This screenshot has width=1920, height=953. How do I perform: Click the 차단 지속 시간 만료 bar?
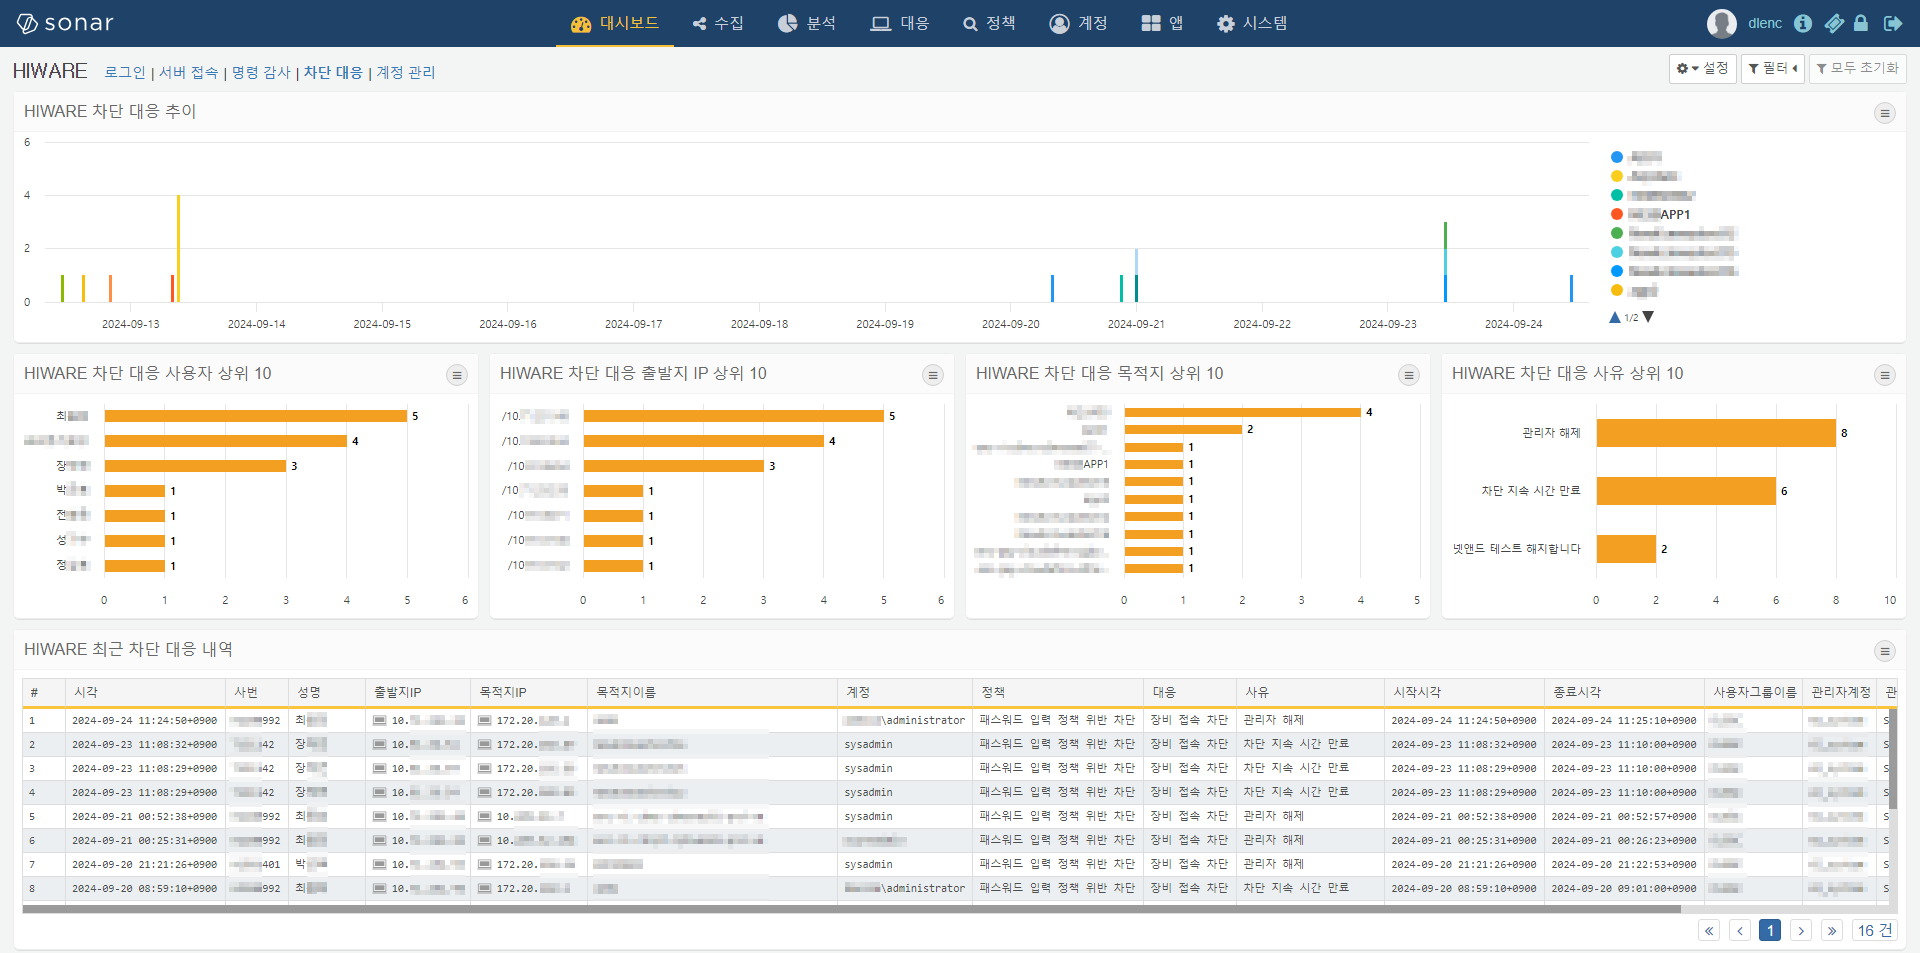point(1686,491)
